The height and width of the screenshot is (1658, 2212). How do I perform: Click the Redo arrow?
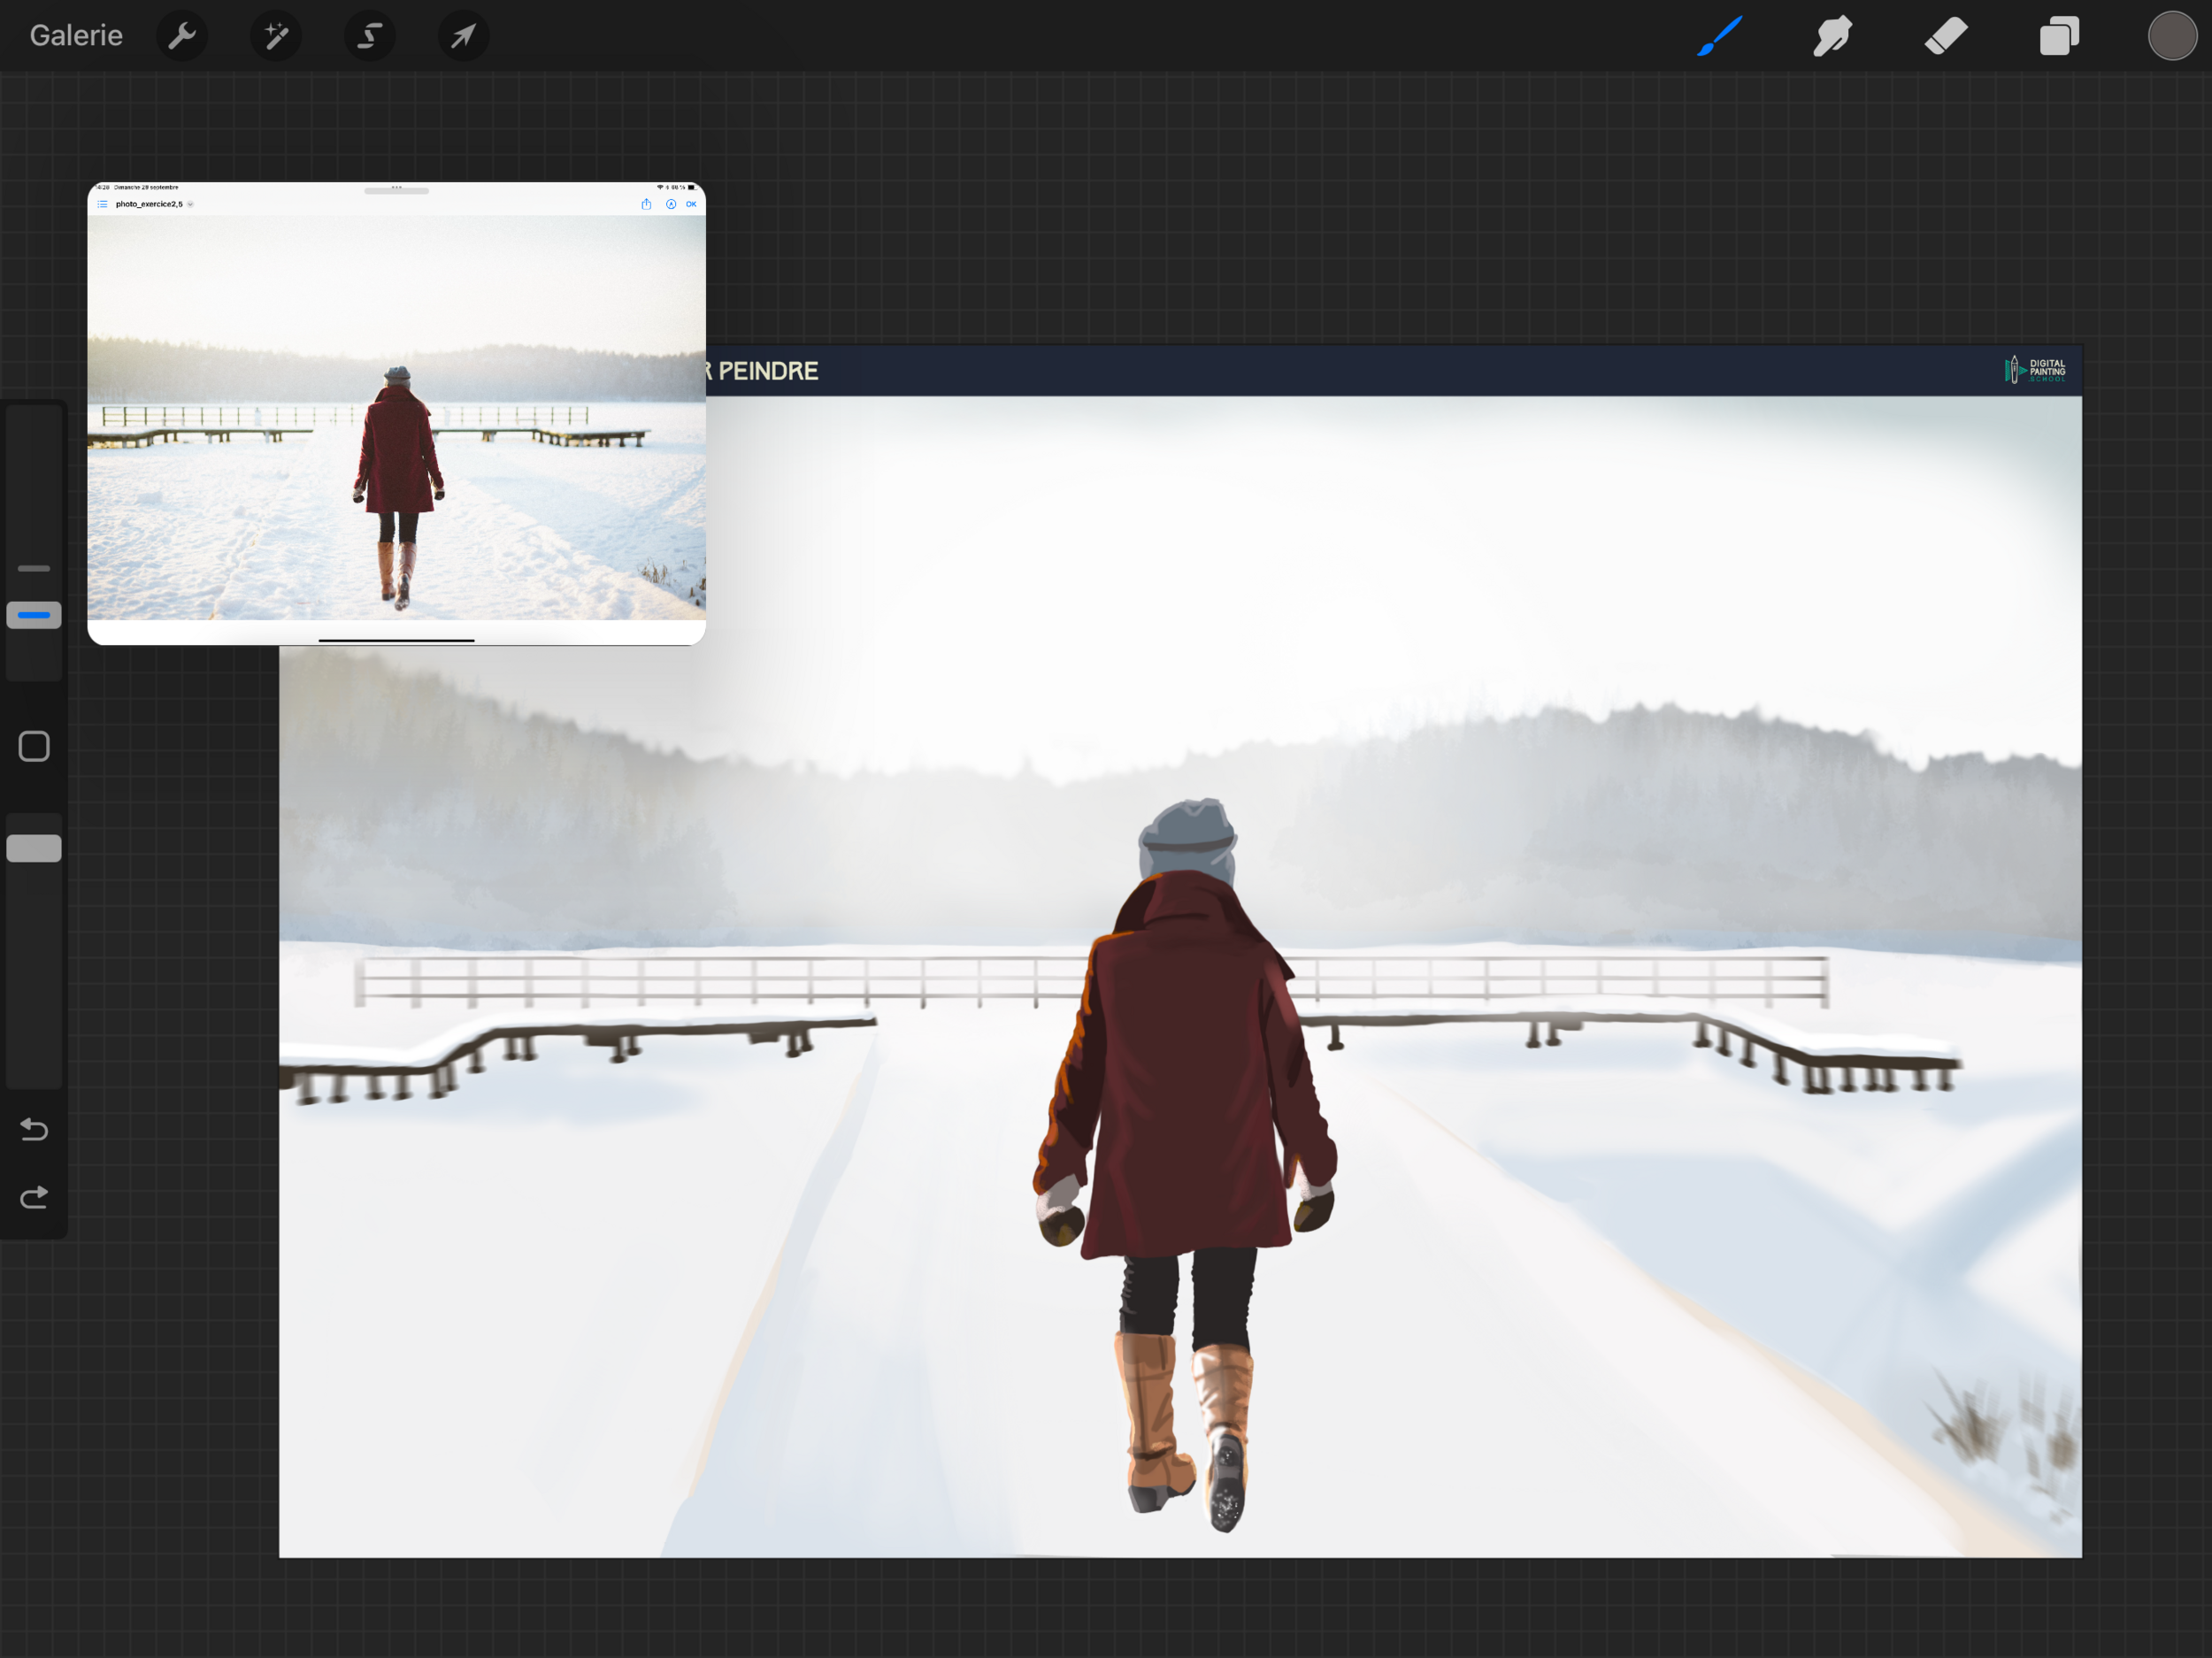pos(34,1197)
